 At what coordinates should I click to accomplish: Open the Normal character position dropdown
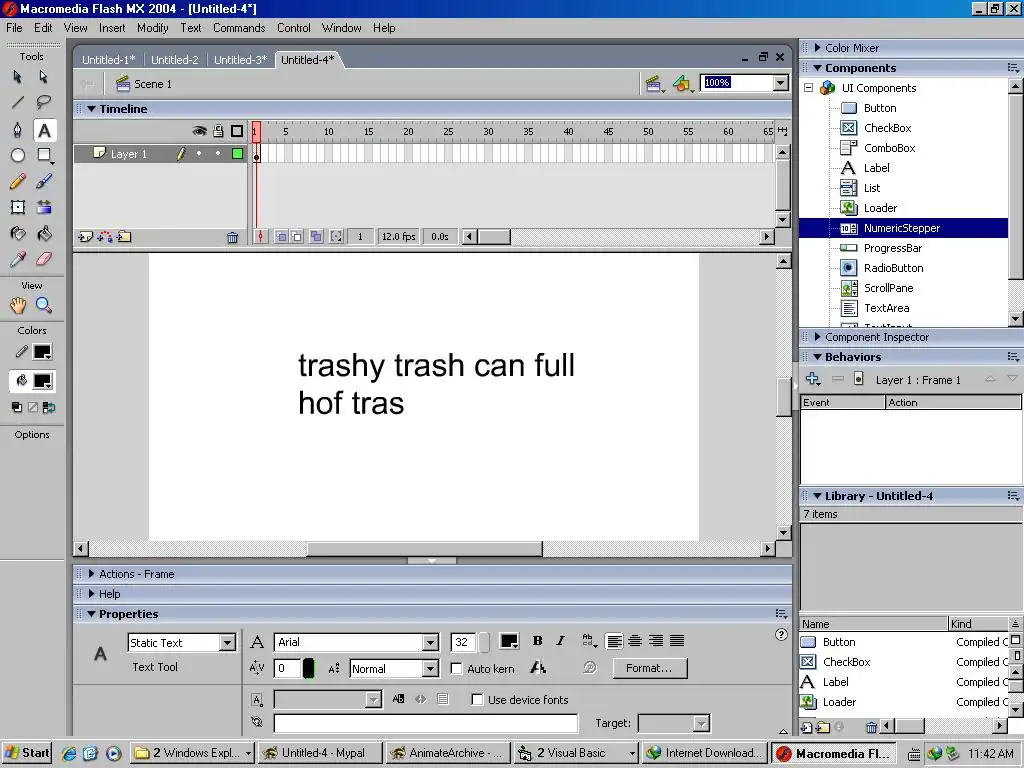[430, 669]
